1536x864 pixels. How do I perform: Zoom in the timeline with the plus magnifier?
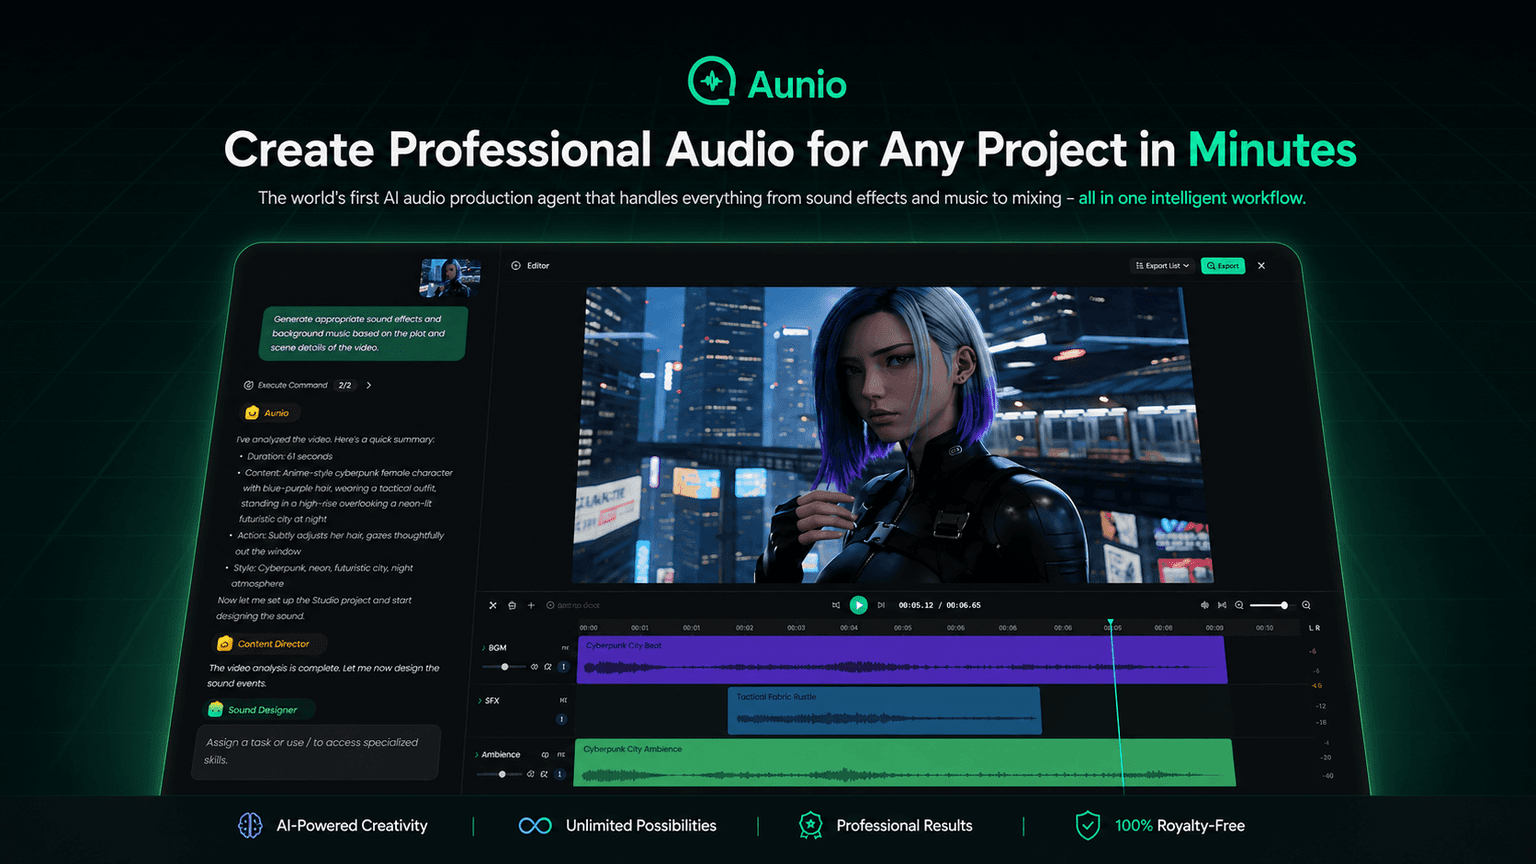[x=1306, y=605]
